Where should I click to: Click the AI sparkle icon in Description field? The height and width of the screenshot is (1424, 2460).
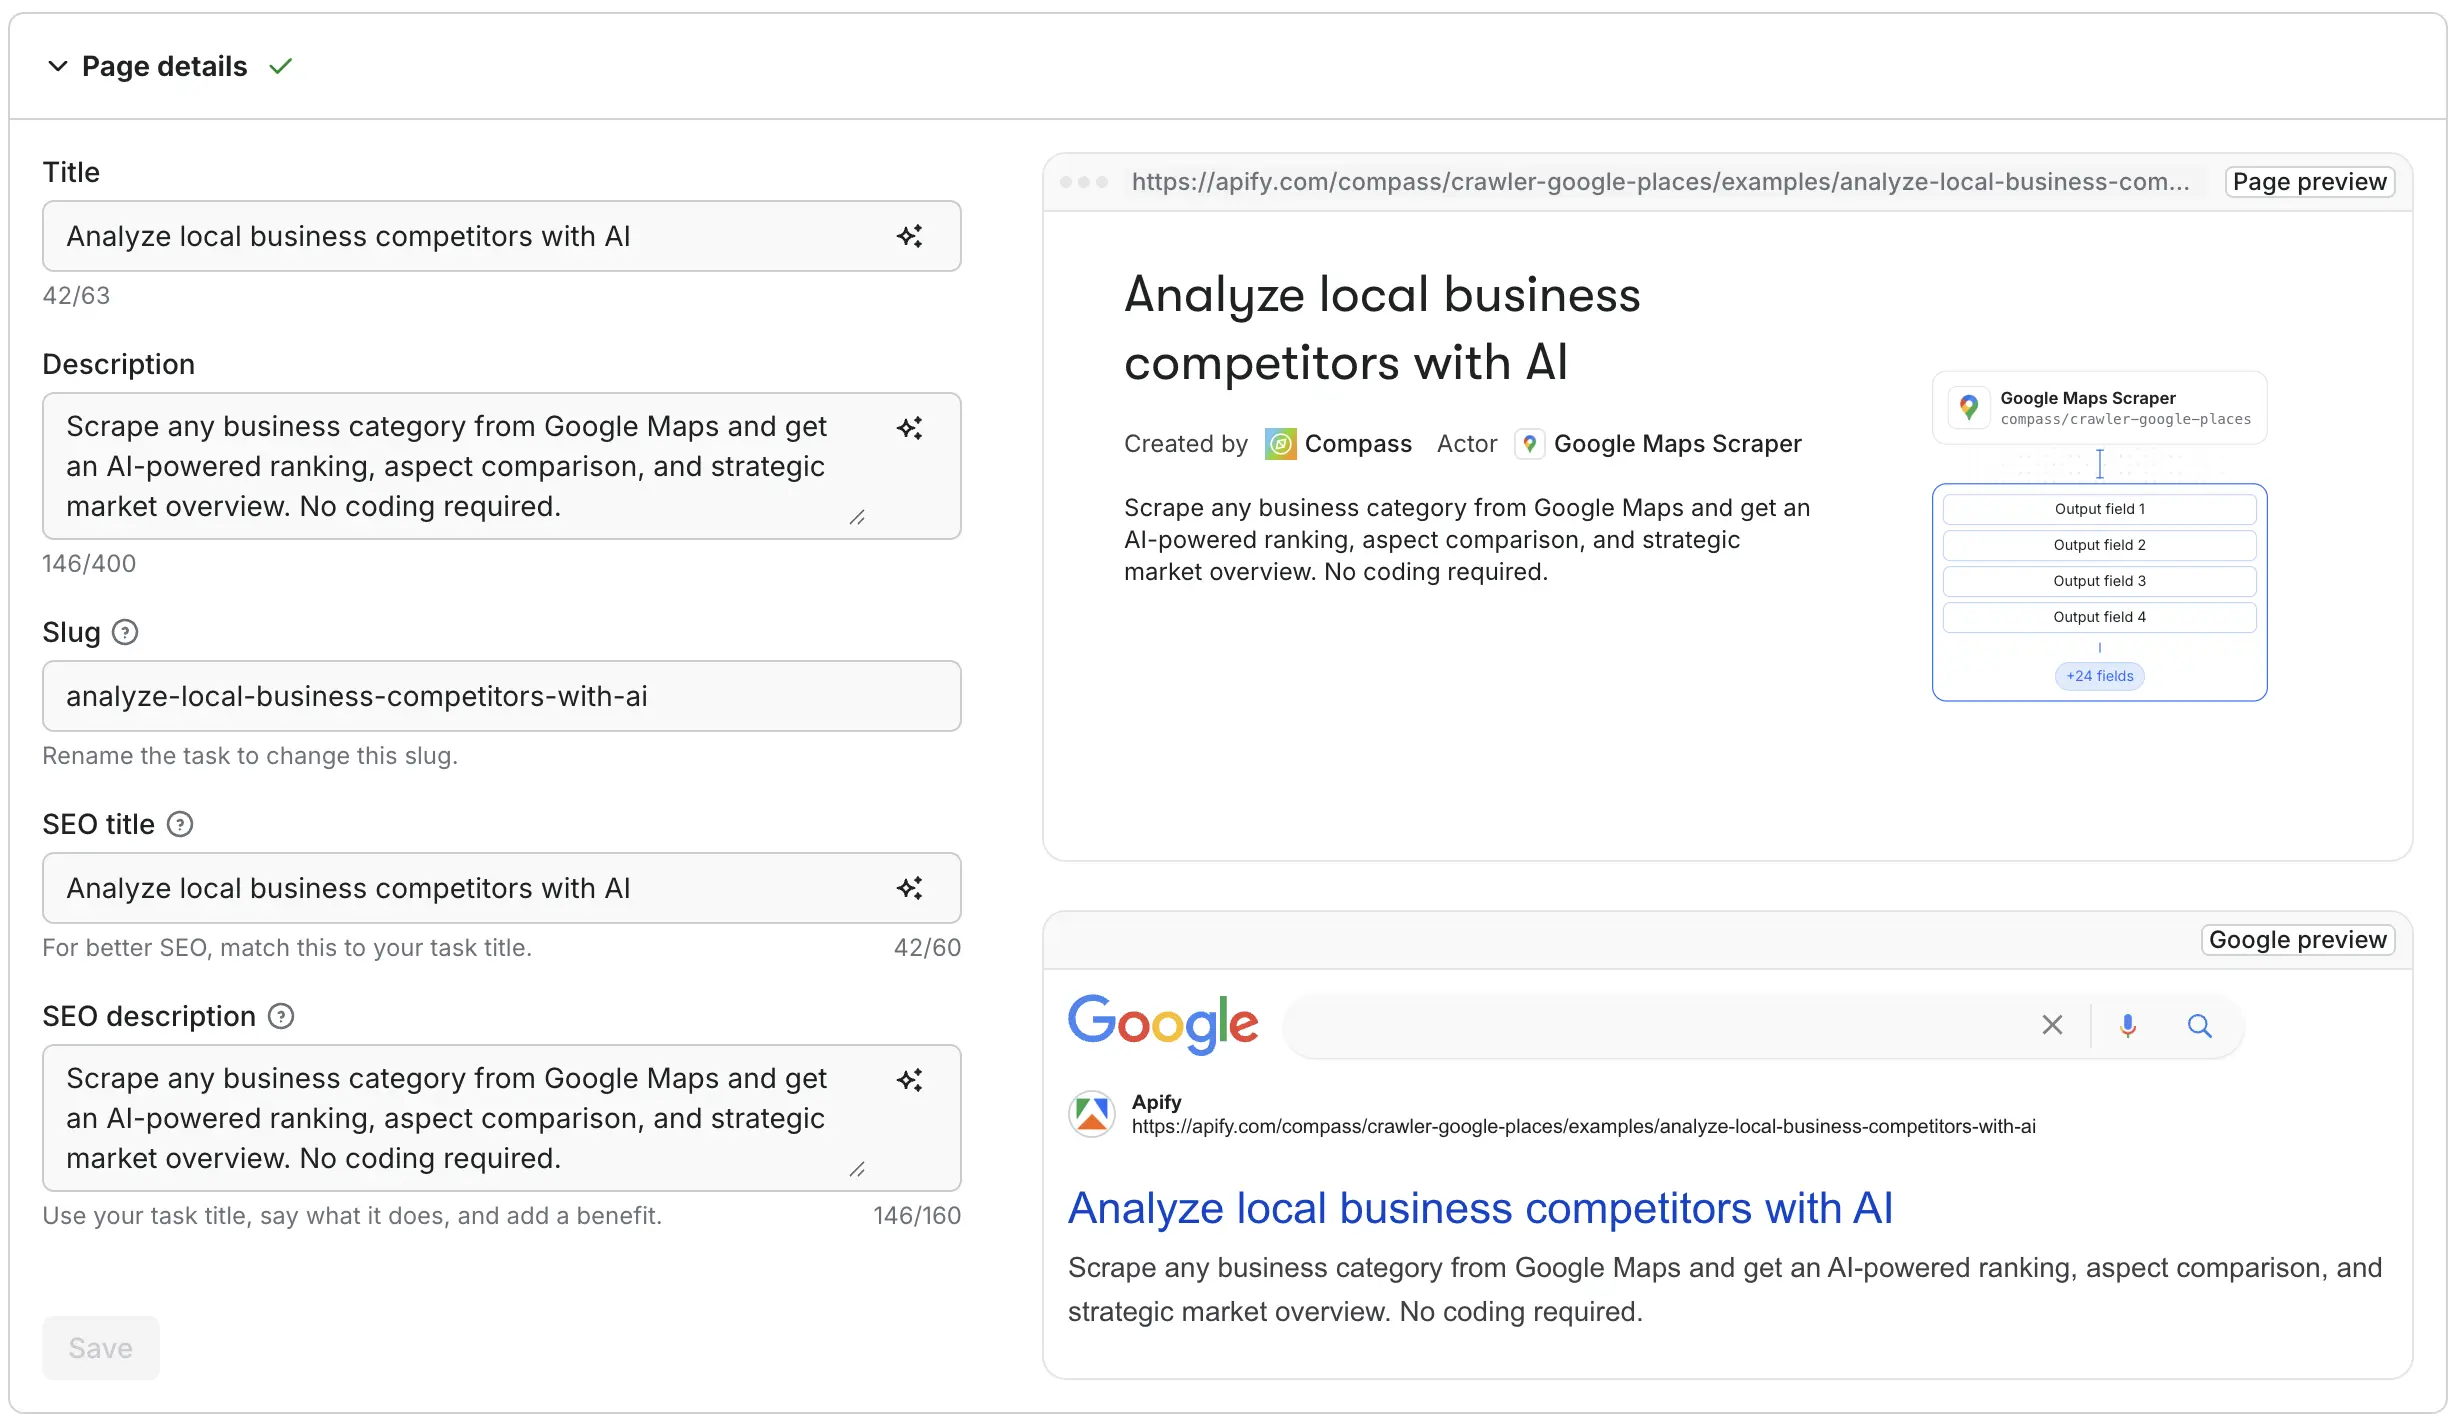tap(909, 428)
